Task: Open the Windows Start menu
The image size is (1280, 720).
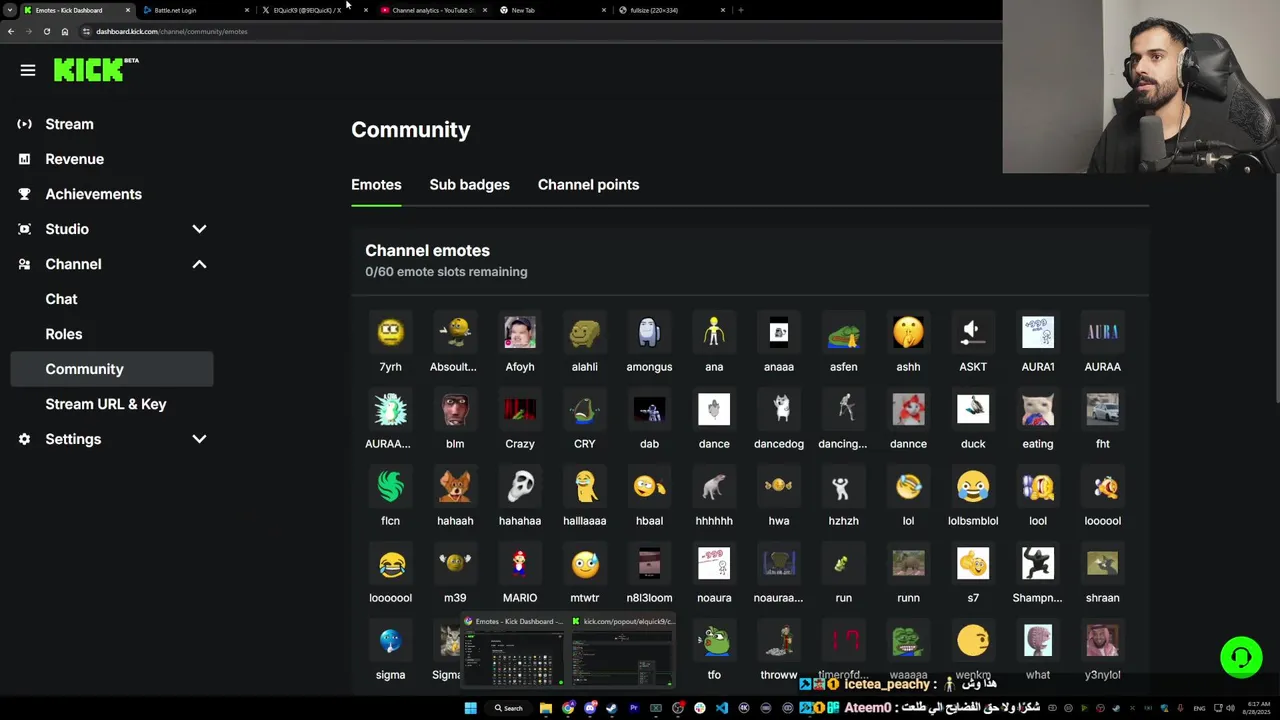Action: coord(470,708)
